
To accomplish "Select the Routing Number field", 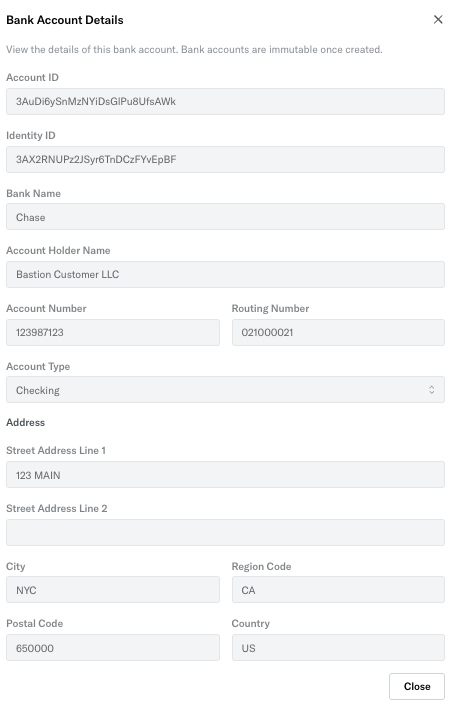I will 338,332.
